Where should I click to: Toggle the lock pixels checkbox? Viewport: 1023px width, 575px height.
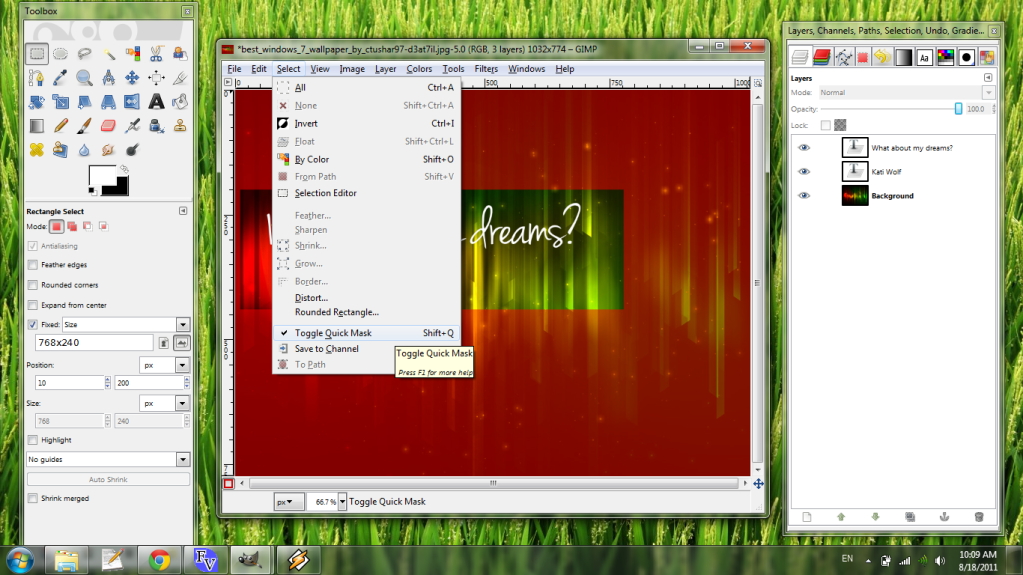click(826, 125)
